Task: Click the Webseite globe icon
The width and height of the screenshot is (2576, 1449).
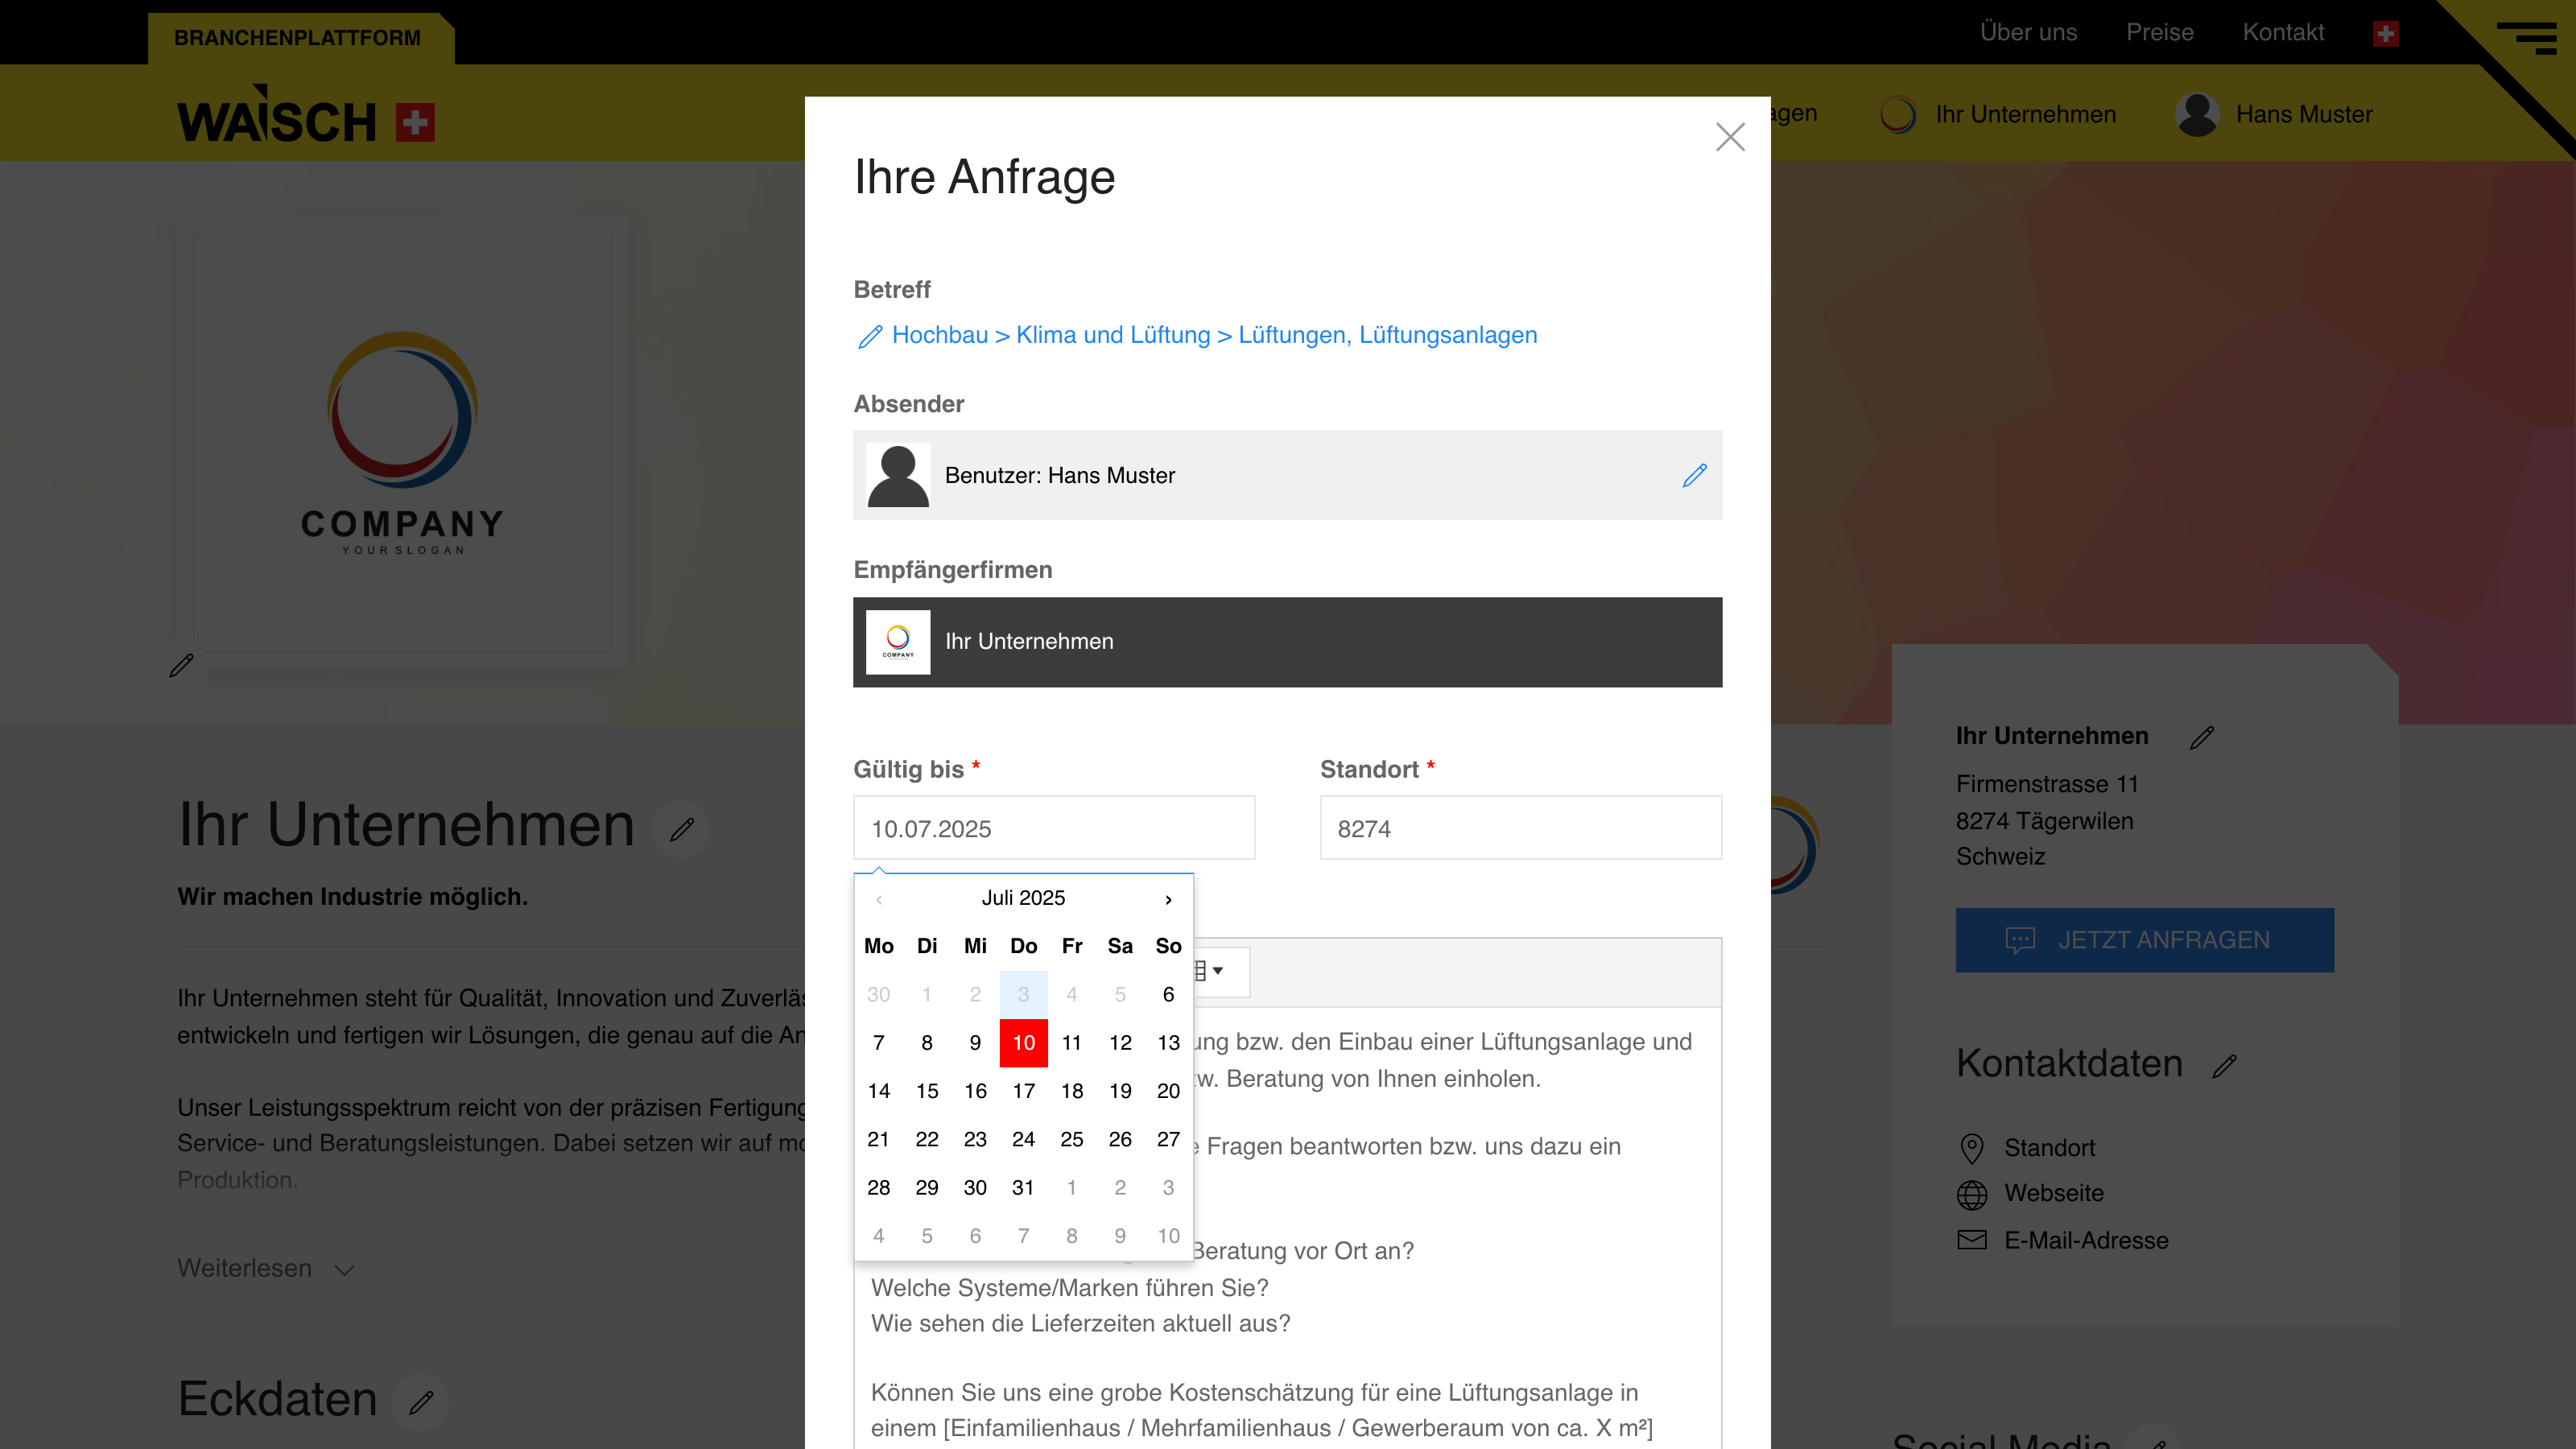Action: [x=1972, y=1194]
